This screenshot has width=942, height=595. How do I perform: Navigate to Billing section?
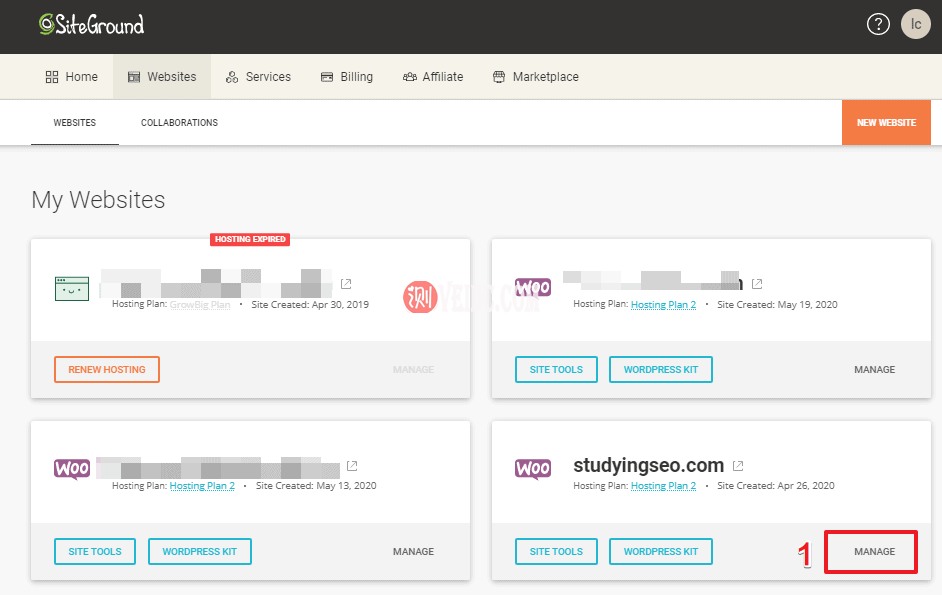(x=346, y=77)
